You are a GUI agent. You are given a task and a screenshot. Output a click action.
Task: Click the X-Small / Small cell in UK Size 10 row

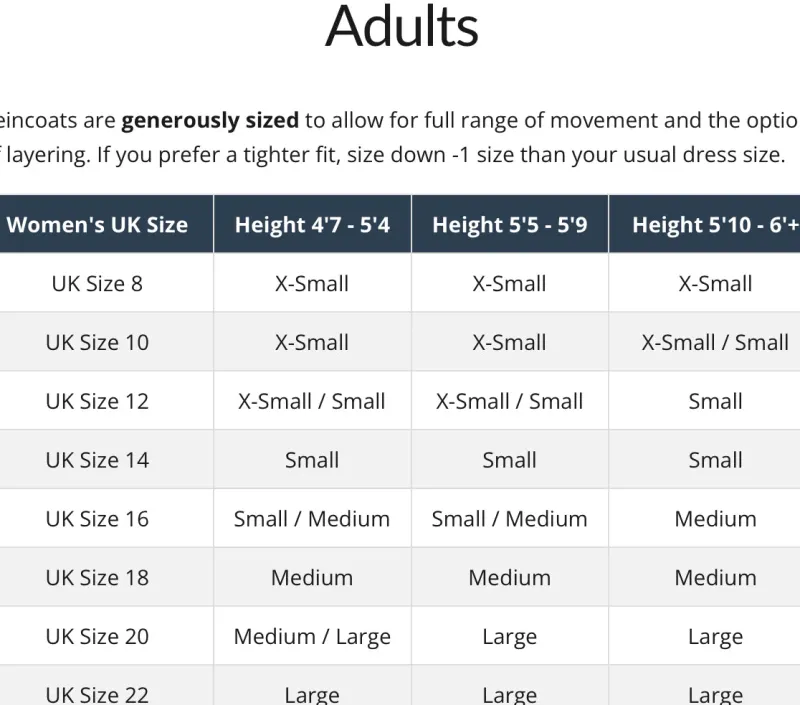(x=715, y=343)
